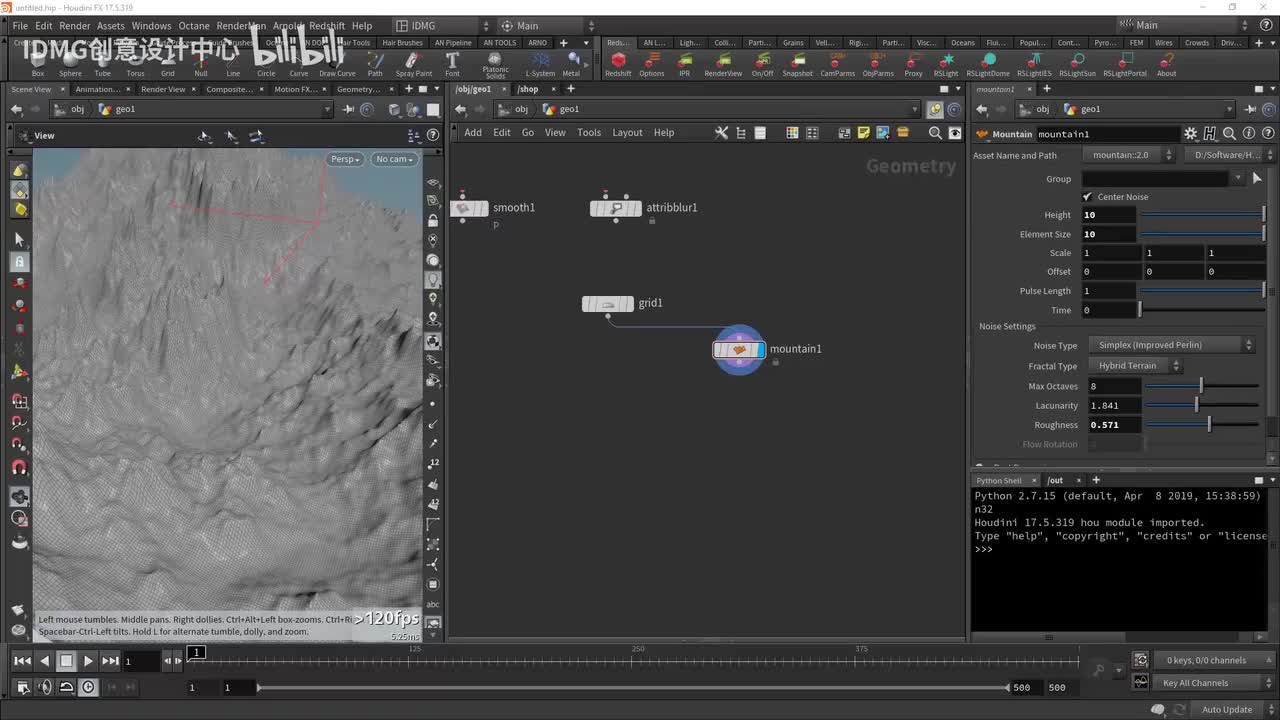The height and width of the screenshot is (720, 1280).
Task: Click the RSLight shelf icon
Action: [945, 61]
